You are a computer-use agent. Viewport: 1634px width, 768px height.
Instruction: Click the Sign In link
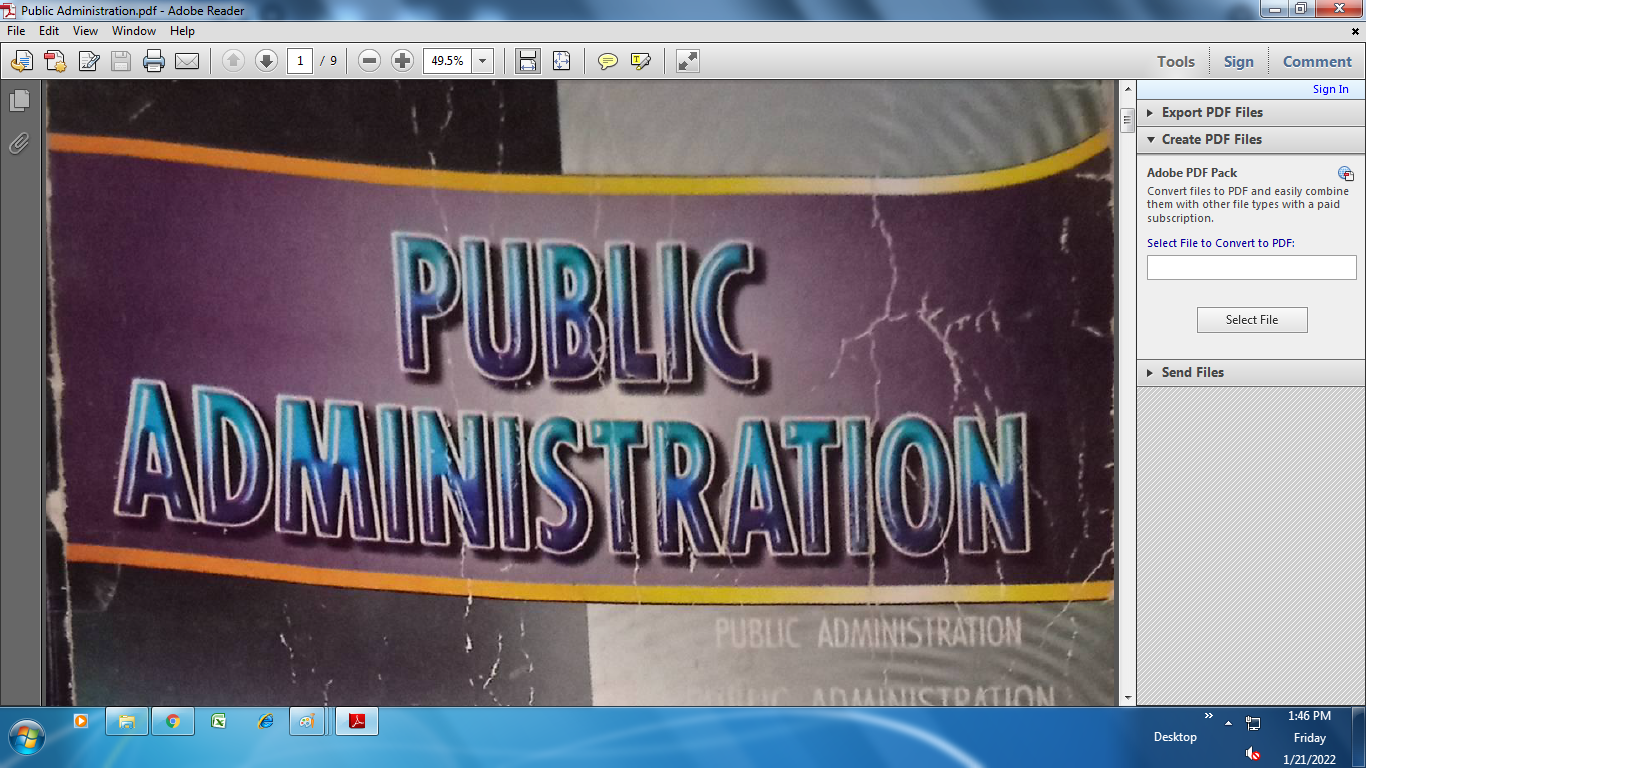1330,89
